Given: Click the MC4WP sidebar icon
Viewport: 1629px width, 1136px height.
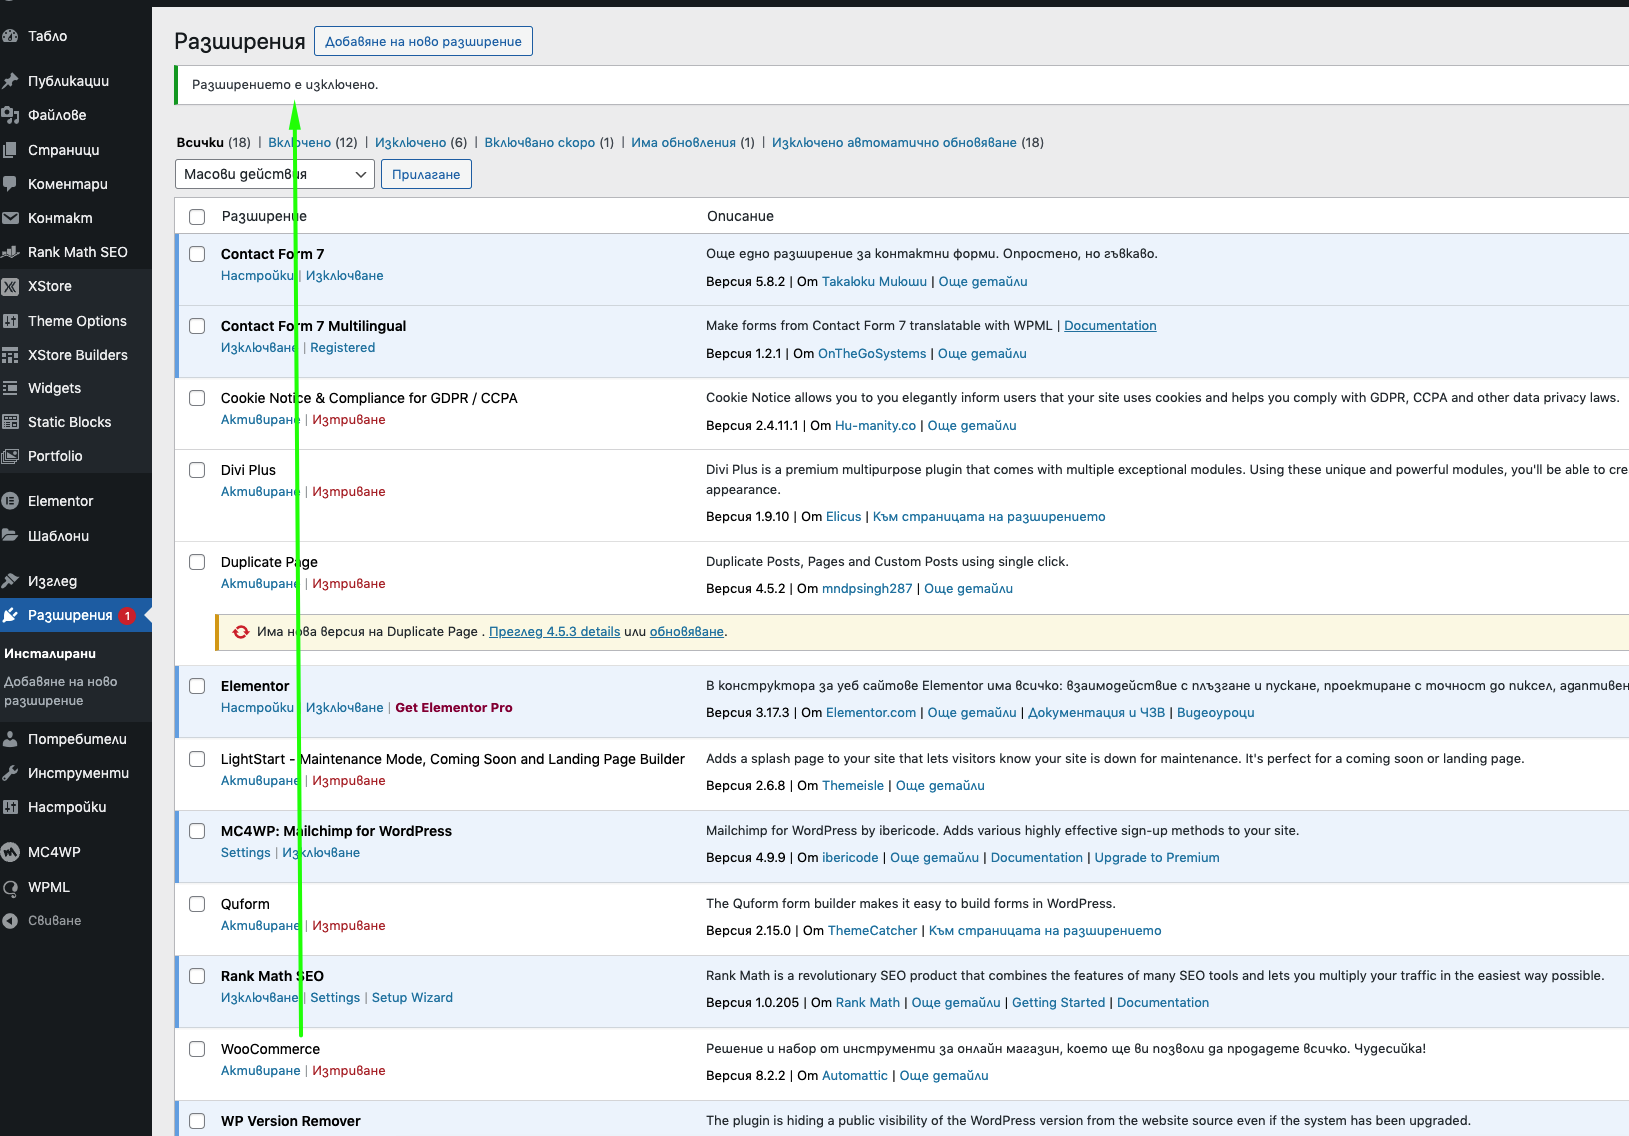Looking at the screenshot, I should pyautogui.click(x=10, y=852).
